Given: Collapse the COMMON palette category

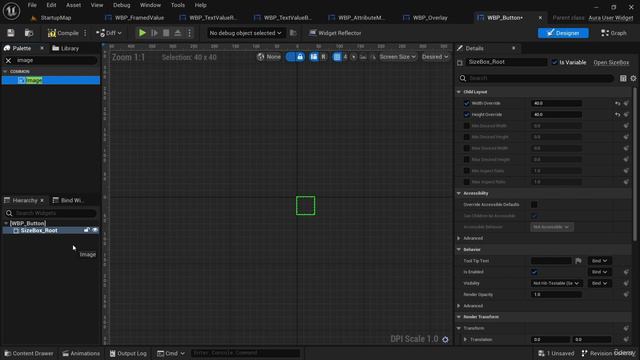Looking at the screenshot, I should [5, 71].
